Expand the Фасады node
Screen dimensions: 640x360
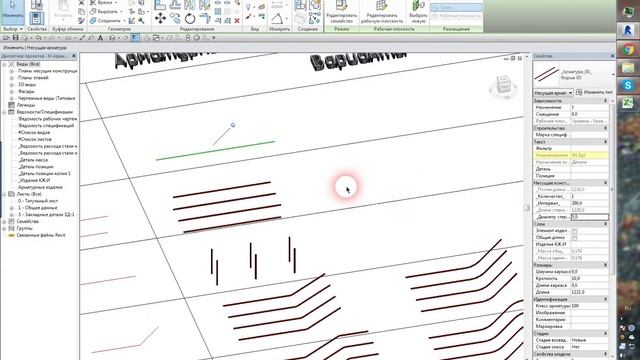(12, 92)
